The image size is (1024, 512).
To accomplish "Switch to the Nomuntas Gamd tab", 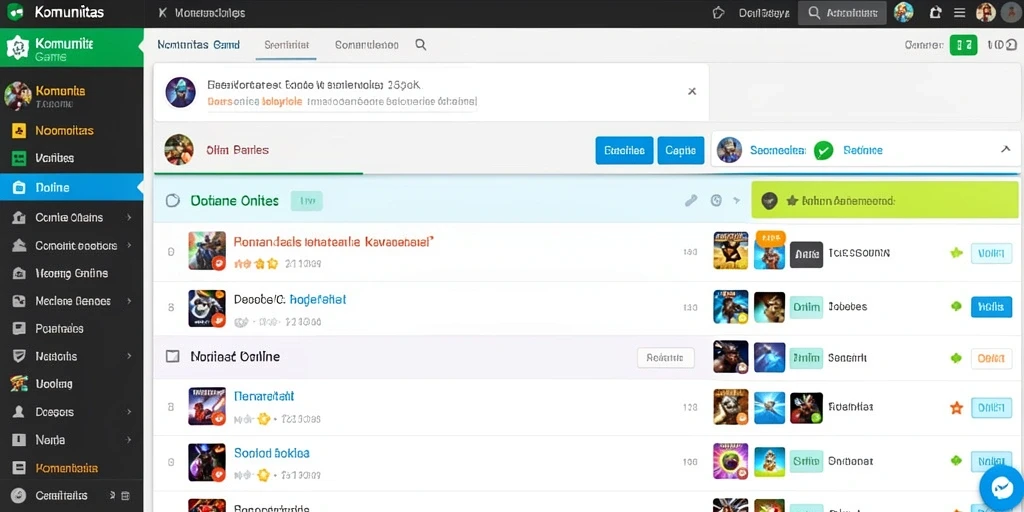I will coord(199,44).
